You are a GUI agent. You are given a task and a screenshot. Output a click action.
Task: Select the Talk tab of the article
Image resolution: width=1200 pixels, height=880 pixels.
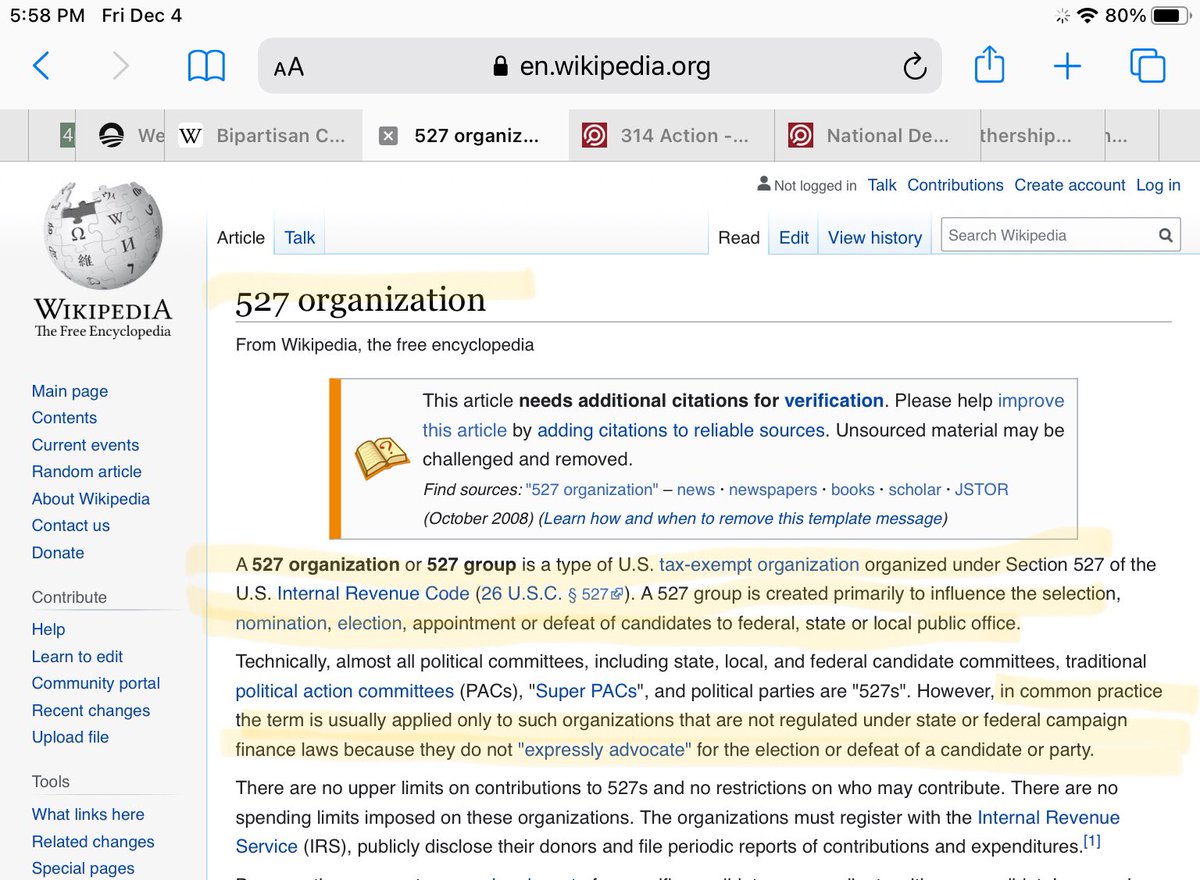299,237
